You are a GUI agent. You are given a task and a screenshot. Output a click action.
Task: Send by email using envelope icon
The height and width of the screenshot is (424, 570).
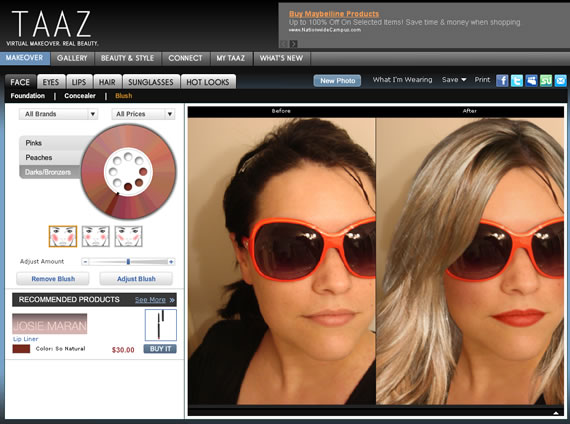click(x=560, y=80)
